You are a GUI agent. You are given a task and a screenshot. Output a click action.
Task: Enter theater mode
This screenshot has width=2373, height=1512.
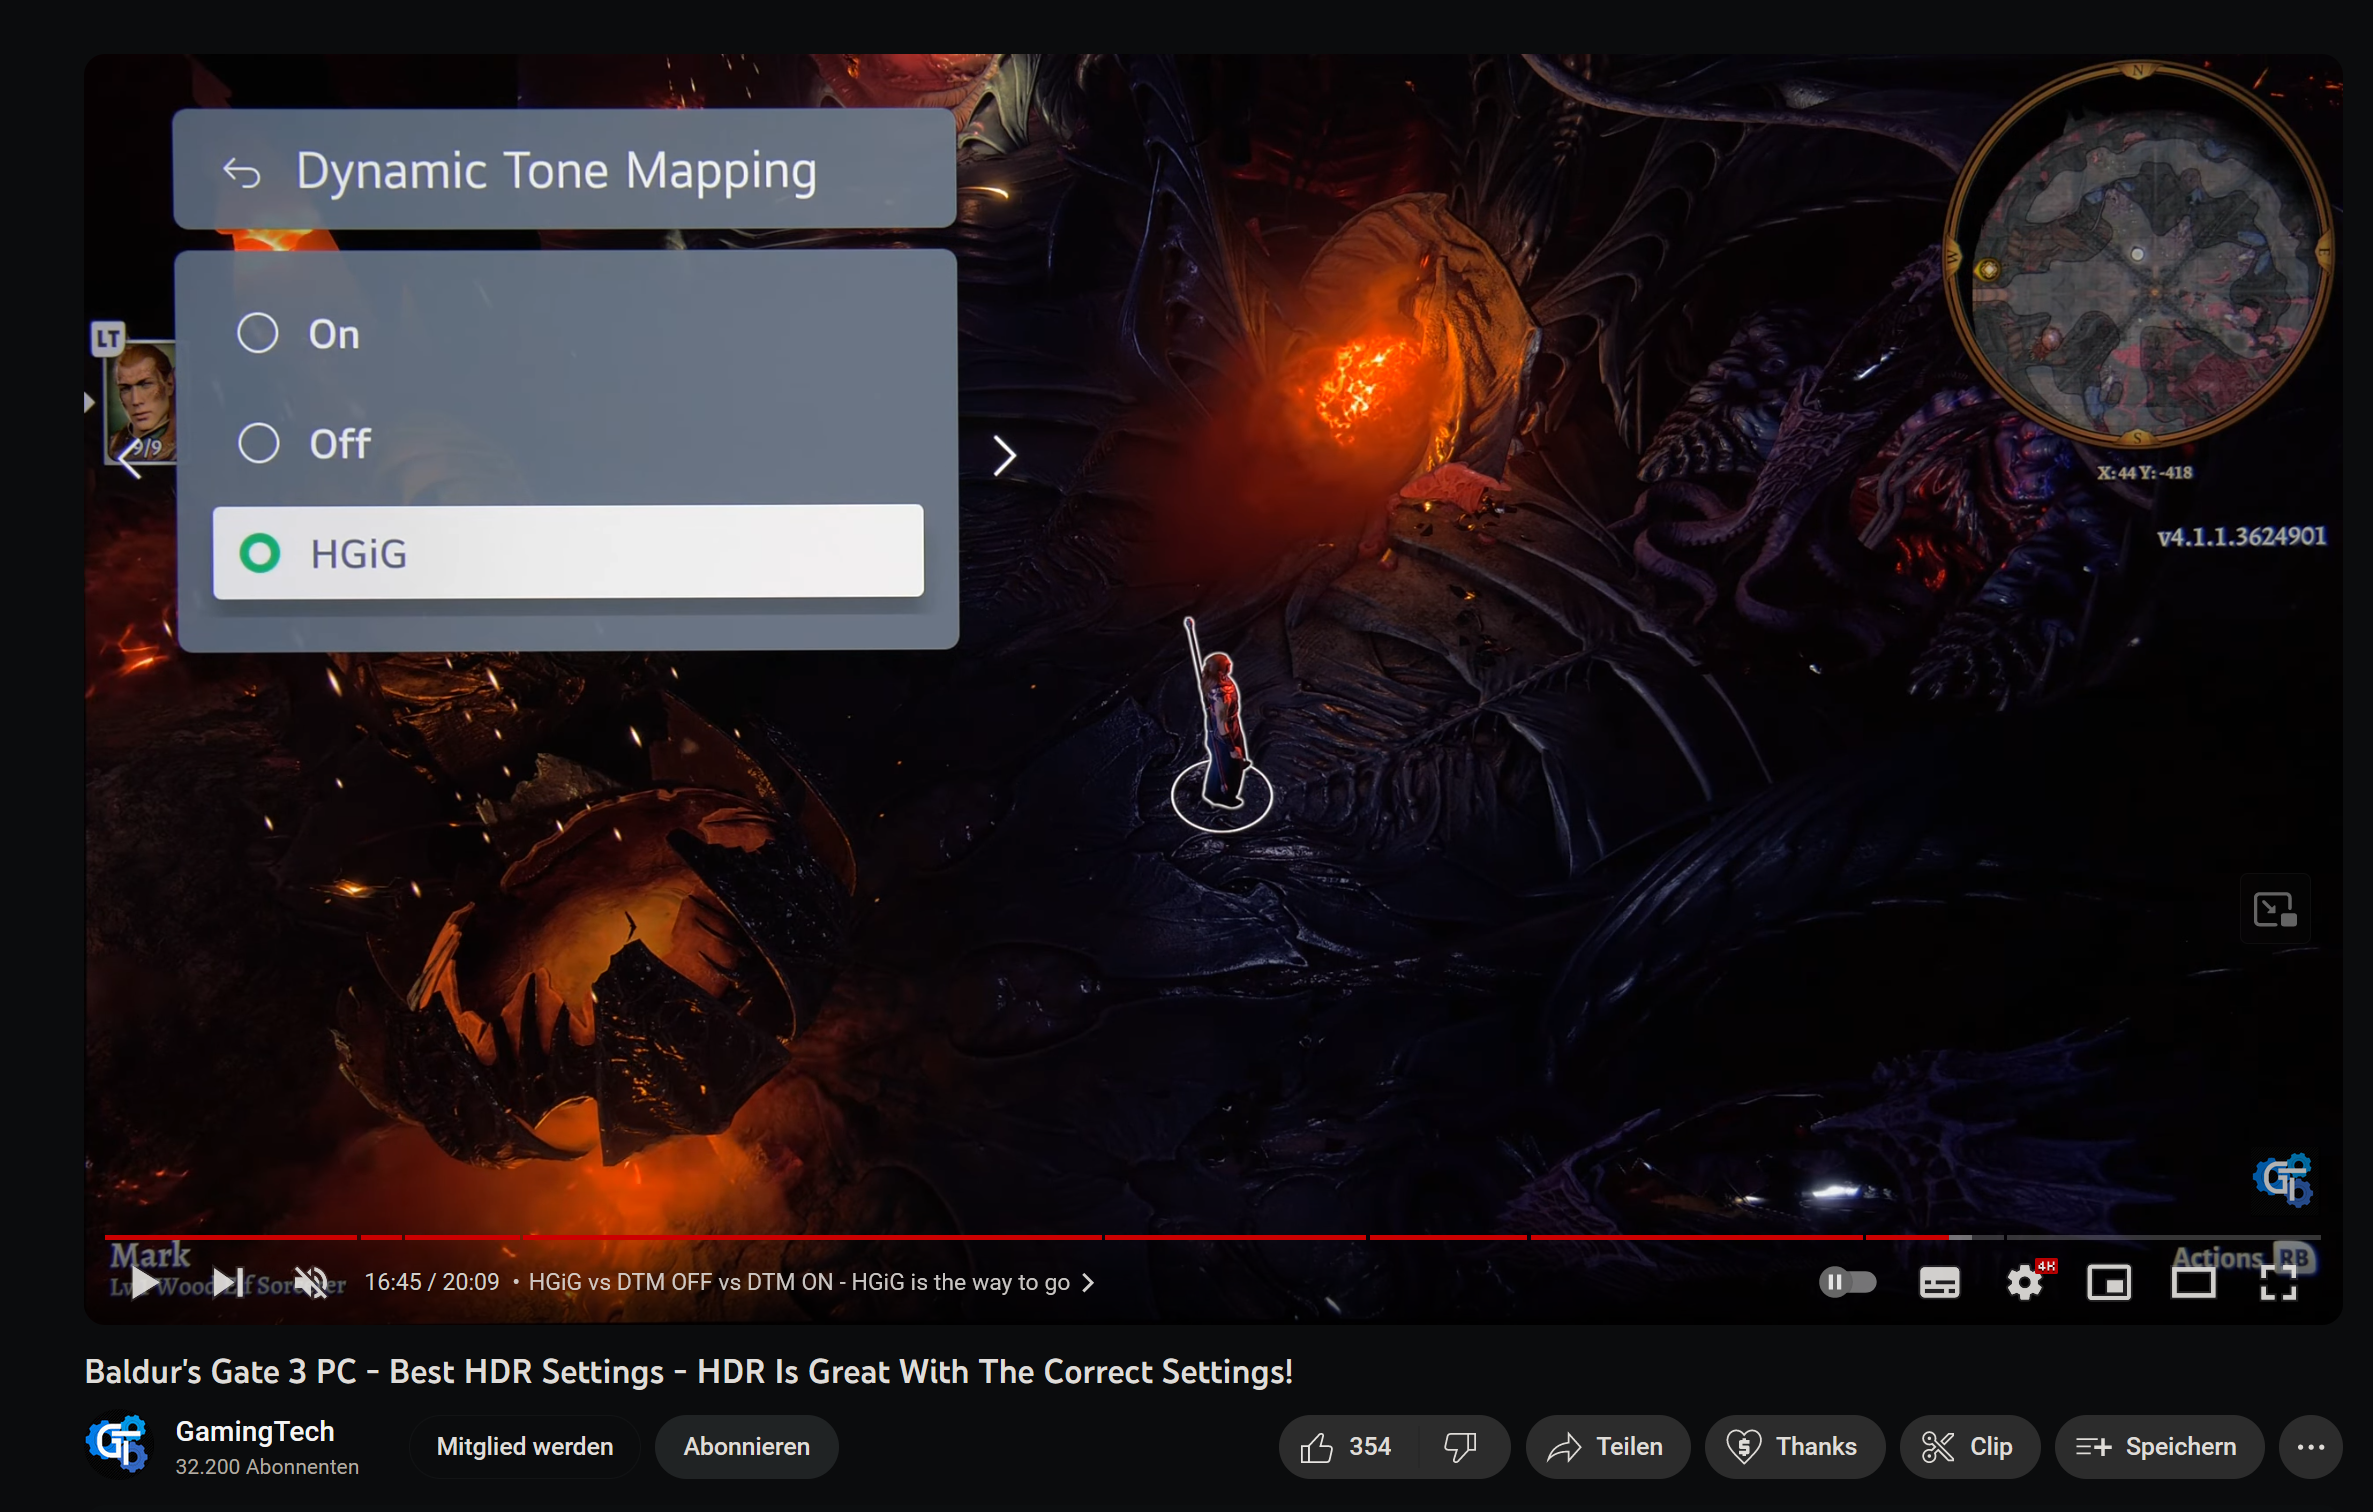pos(2194,1282)
